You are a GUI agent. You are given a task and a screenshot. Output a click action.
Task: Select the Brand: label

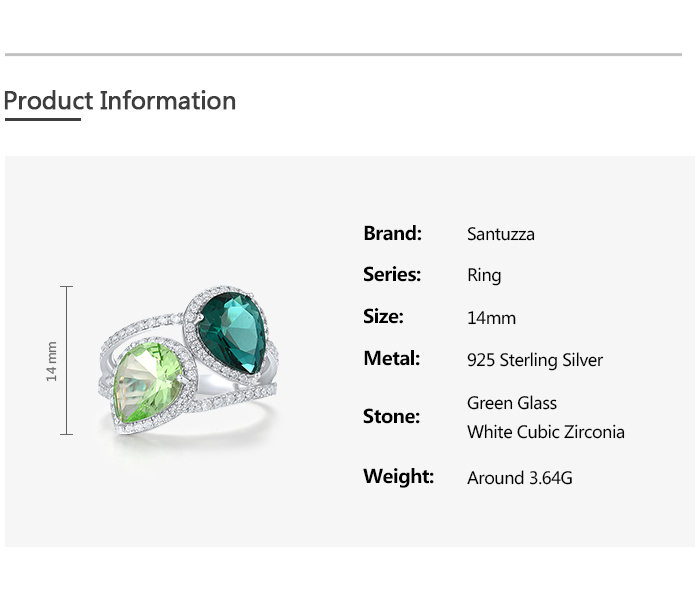pos(392,233)
